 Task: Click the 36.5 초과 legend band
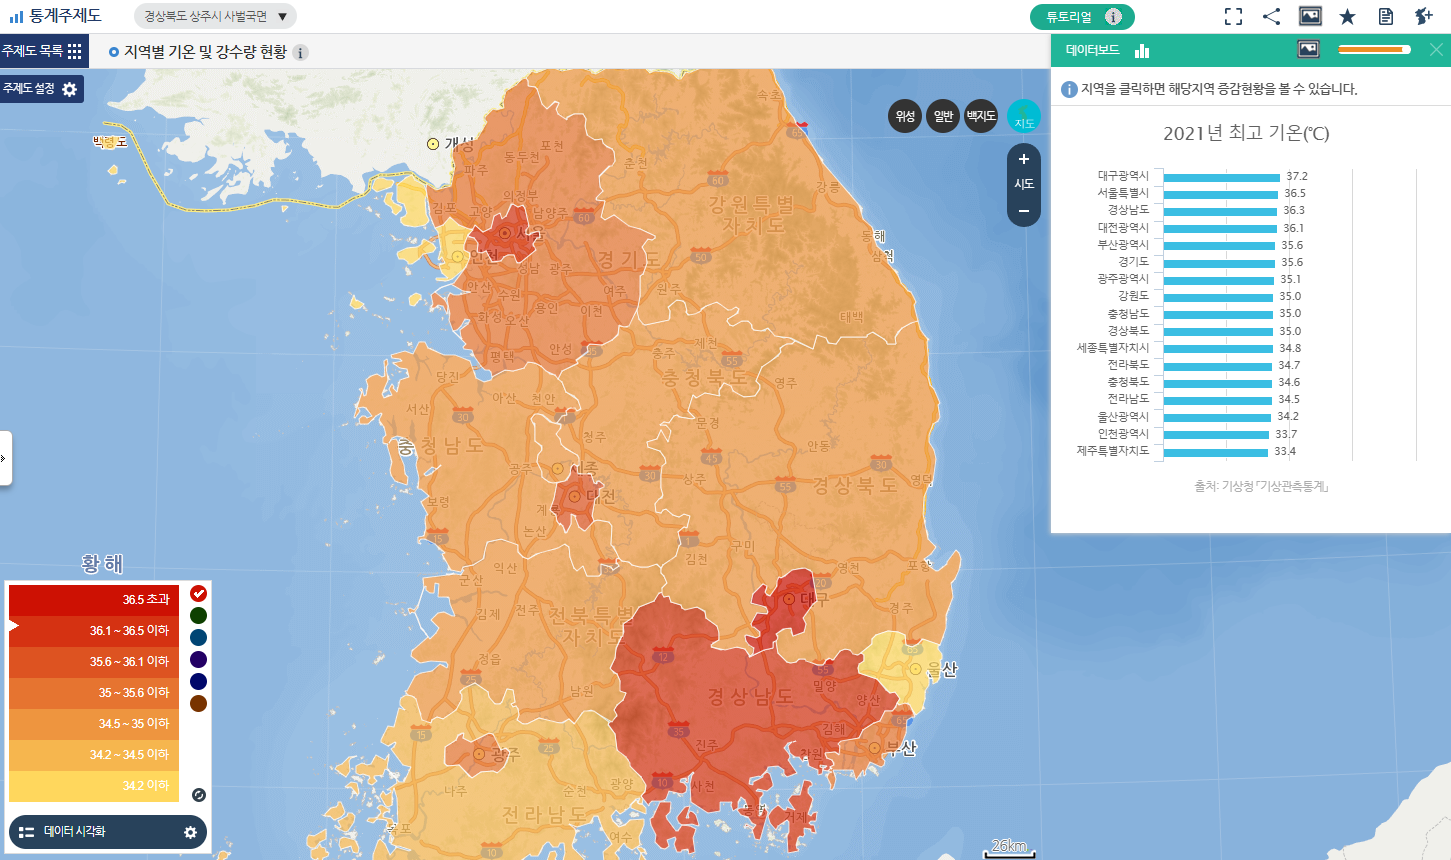coord(94,600)
